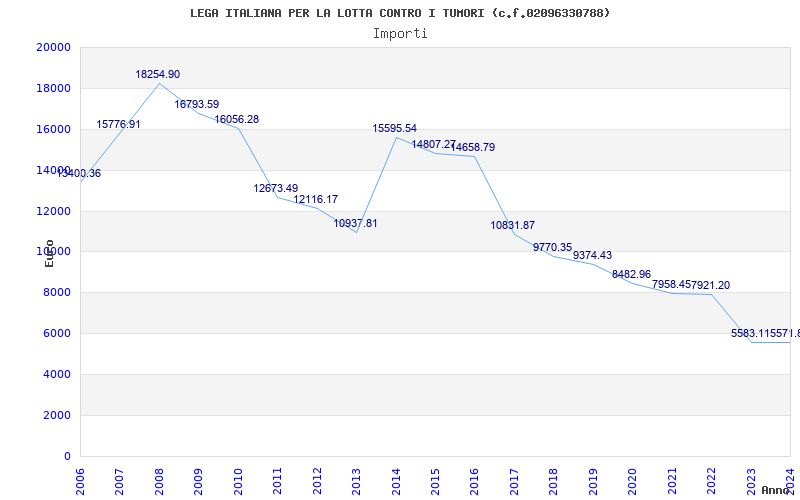
Task: Select data label 16056.28
Action: [237, 119]
